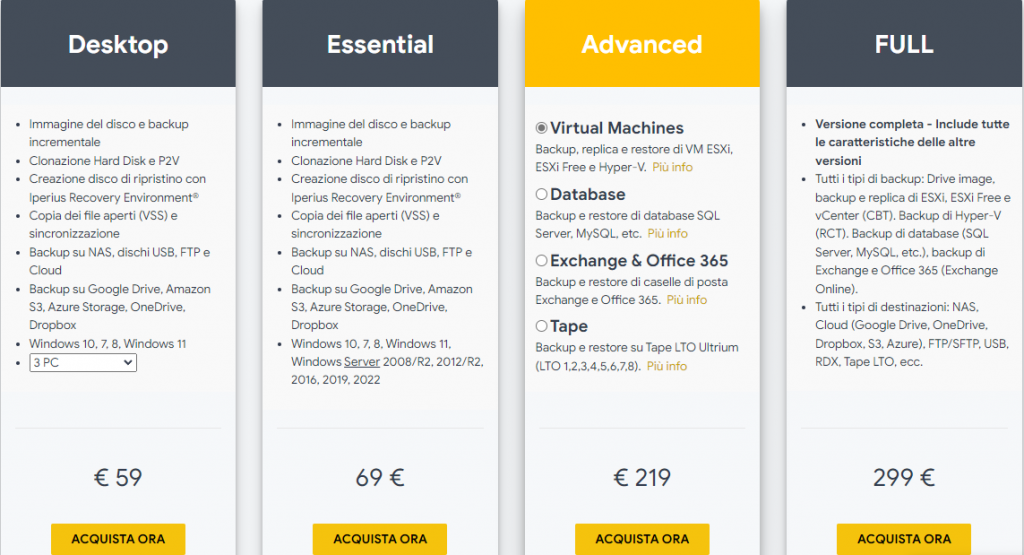Viewport: 1024px width, 555px height.
Task: Open Più info link for Tape
Action: point(667,366)
